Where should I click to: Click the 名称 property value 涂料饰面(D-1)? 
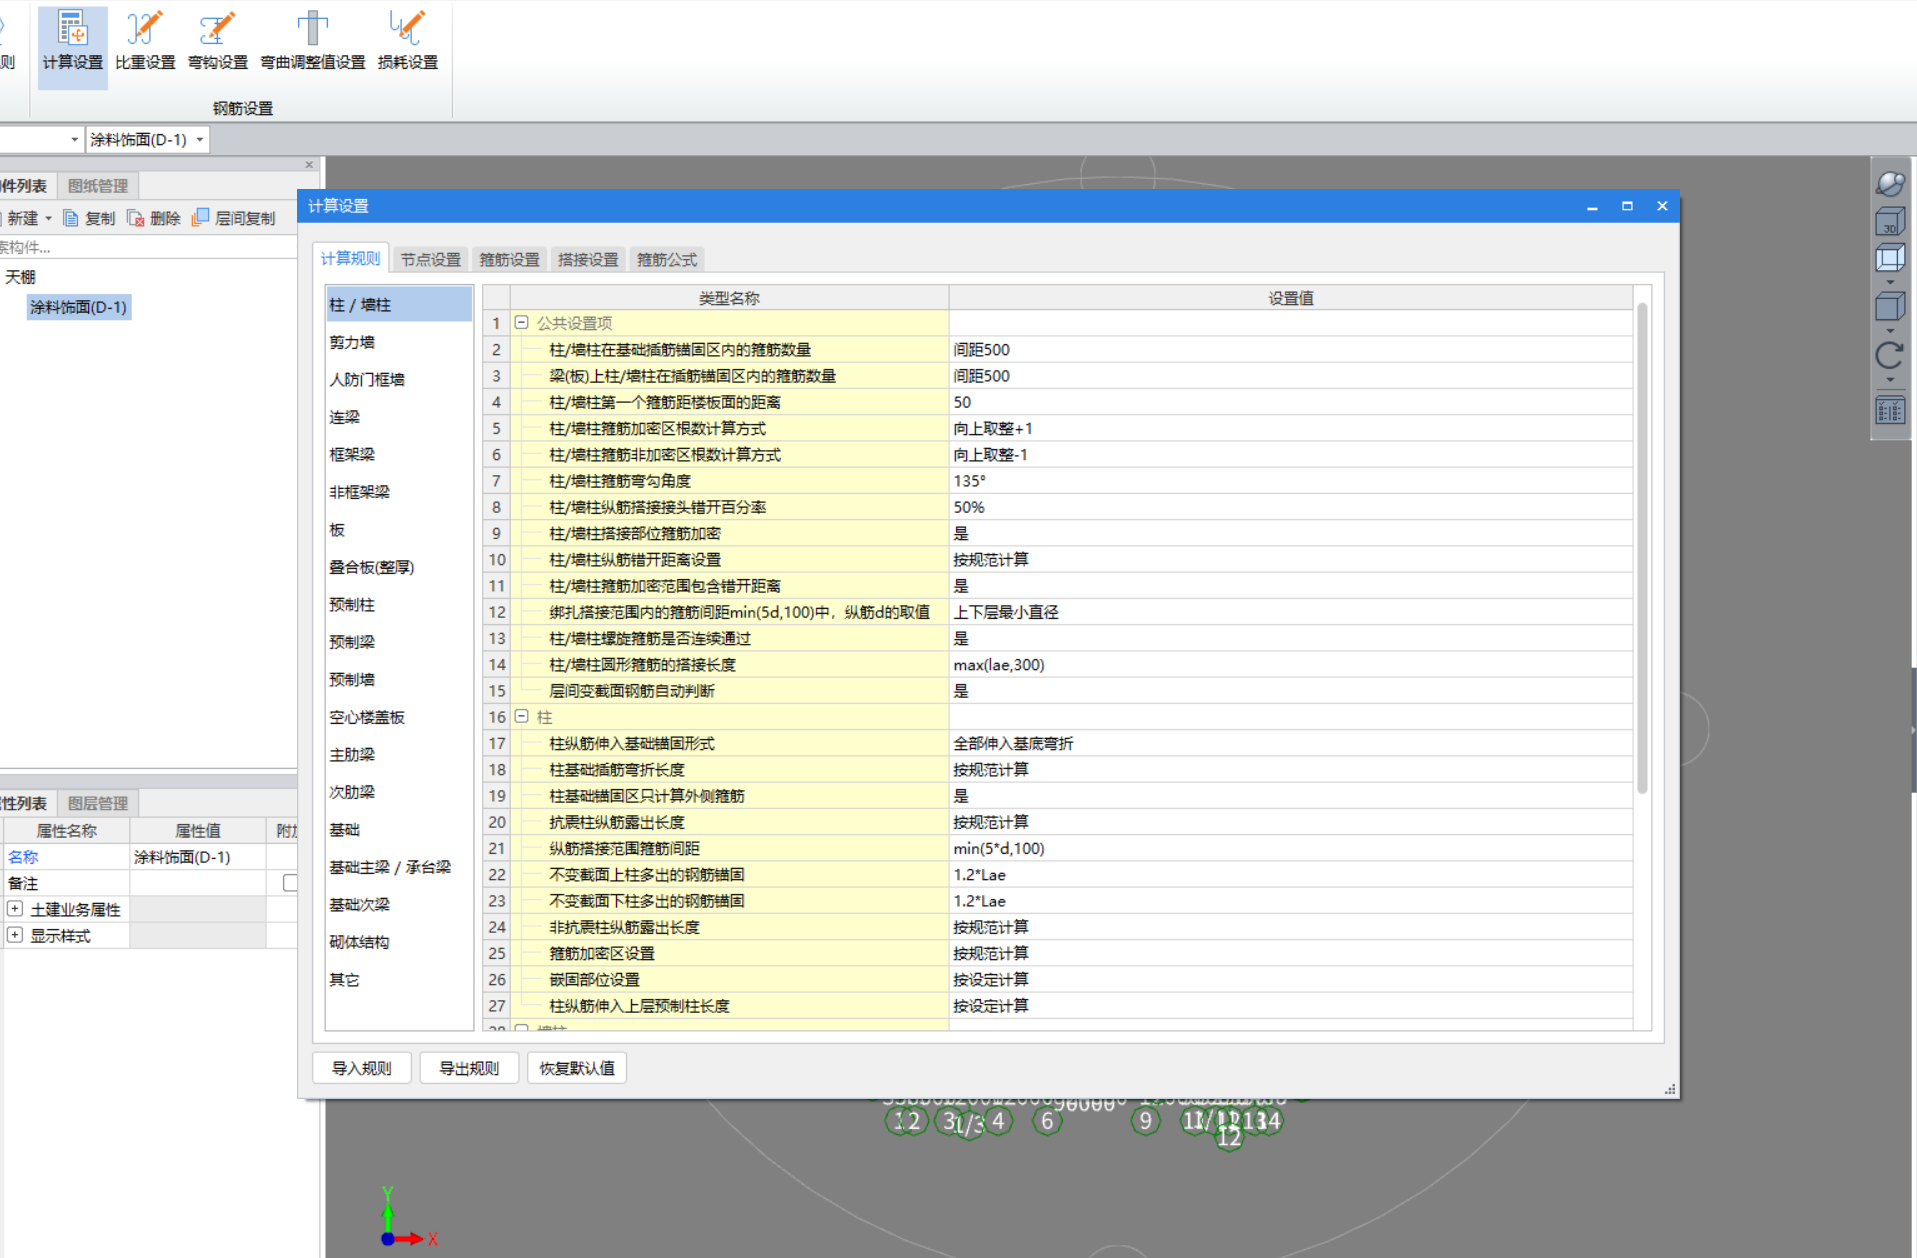(198, 857)
